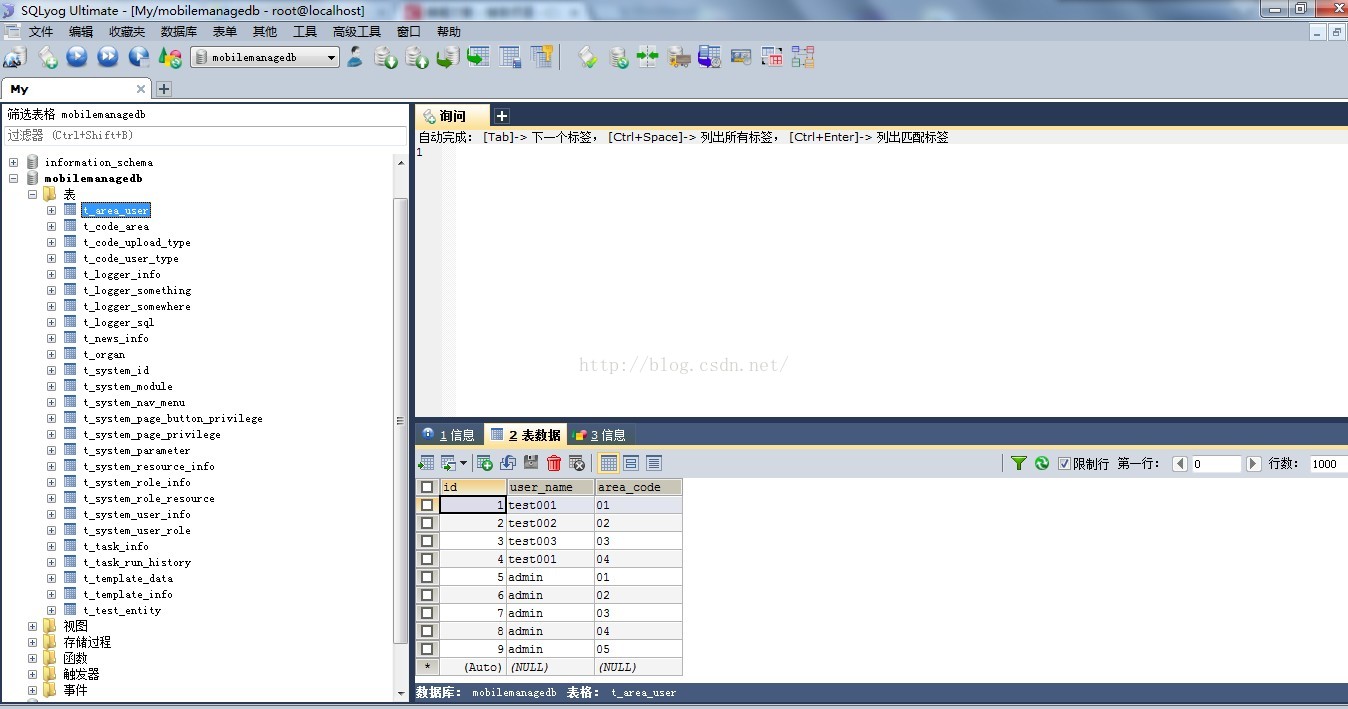Expand the 函数 functions folder
This screenshot has height=709, width=1348.
pyautogui.click(x=33, y=658)
